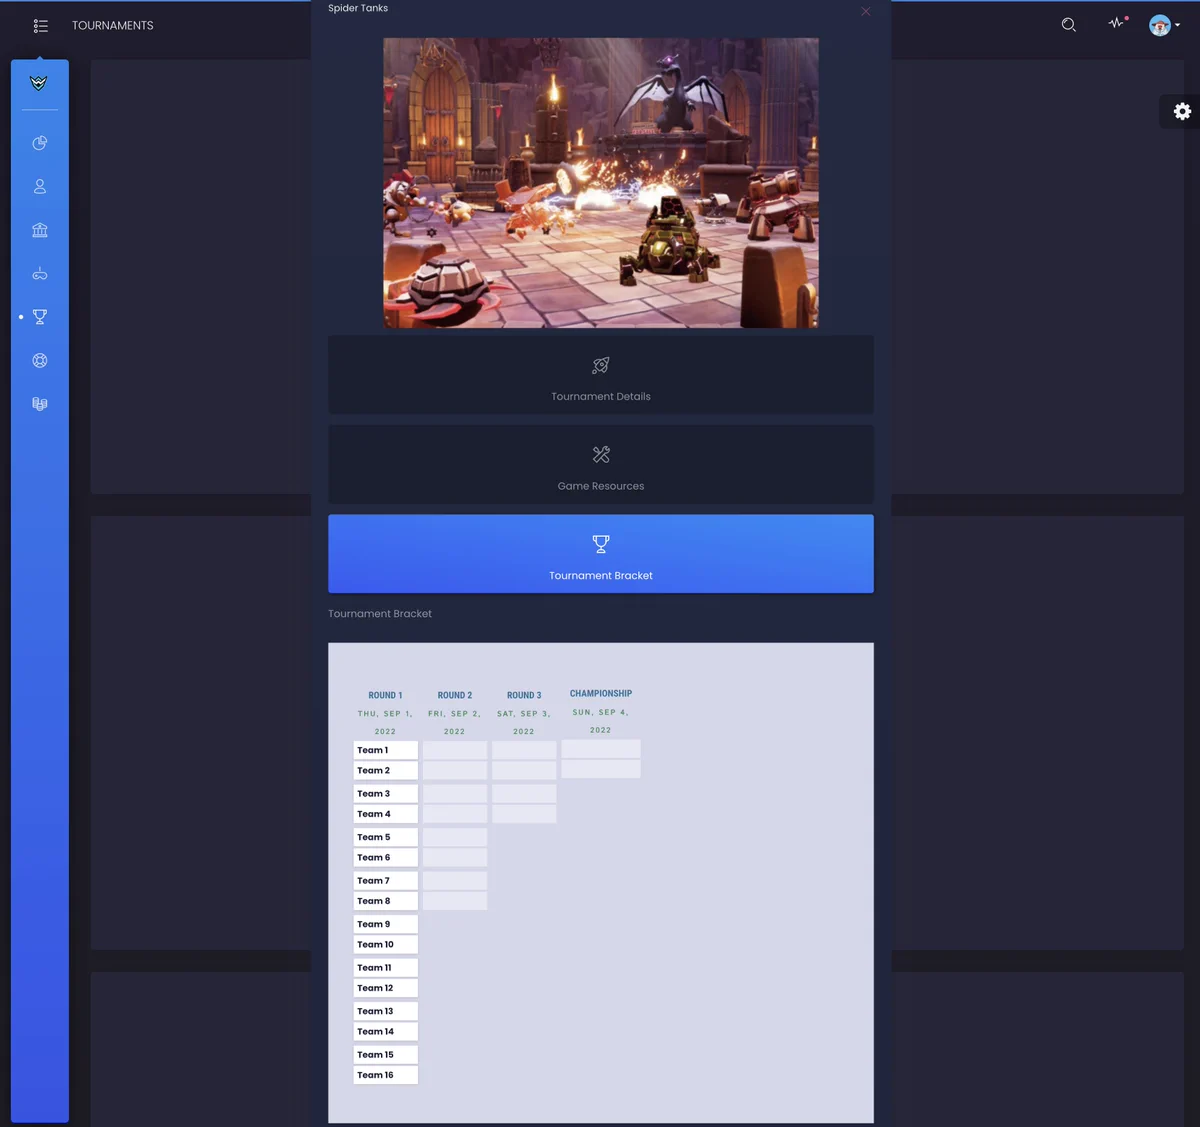Open the activity pulse notifications icon
This screenshot has height=1127, width=1200.
[1117, 23]
